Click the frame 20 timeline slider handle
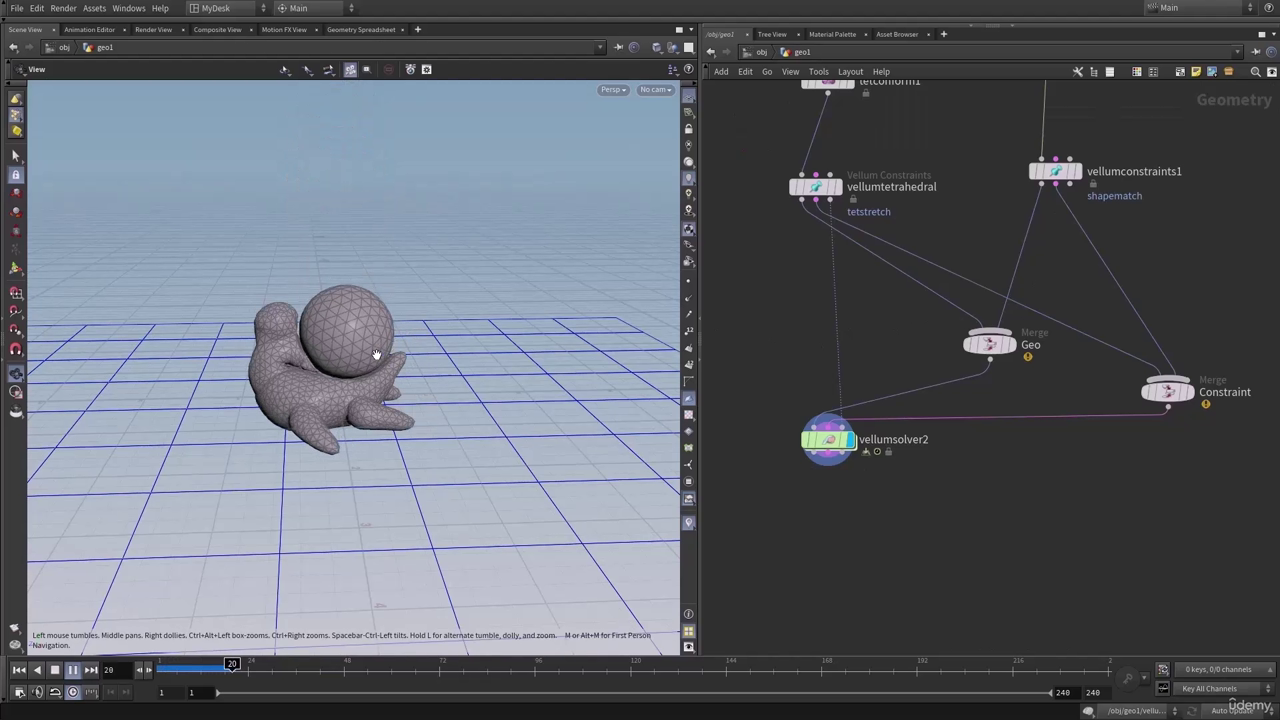Image resolution: width=1280 pixels, height=720 pixels. pos(231,664)
